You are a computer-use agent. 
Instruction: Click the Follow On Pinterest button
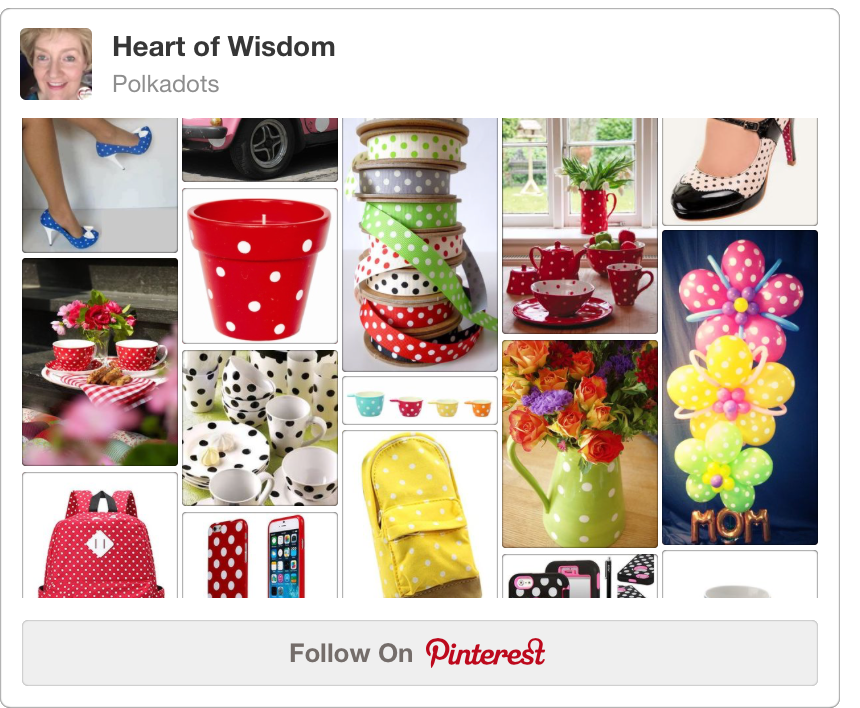point(420,653)
